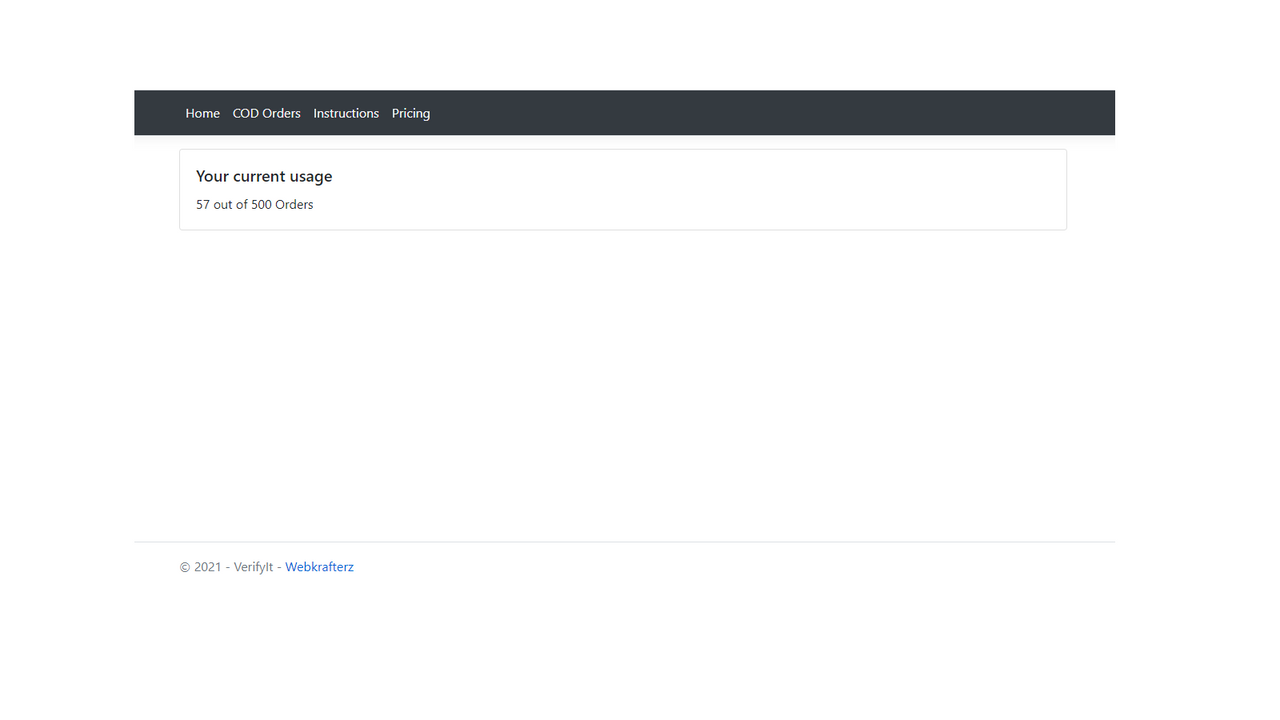
Task: Click the usage summary card
Action: point(622,189)
